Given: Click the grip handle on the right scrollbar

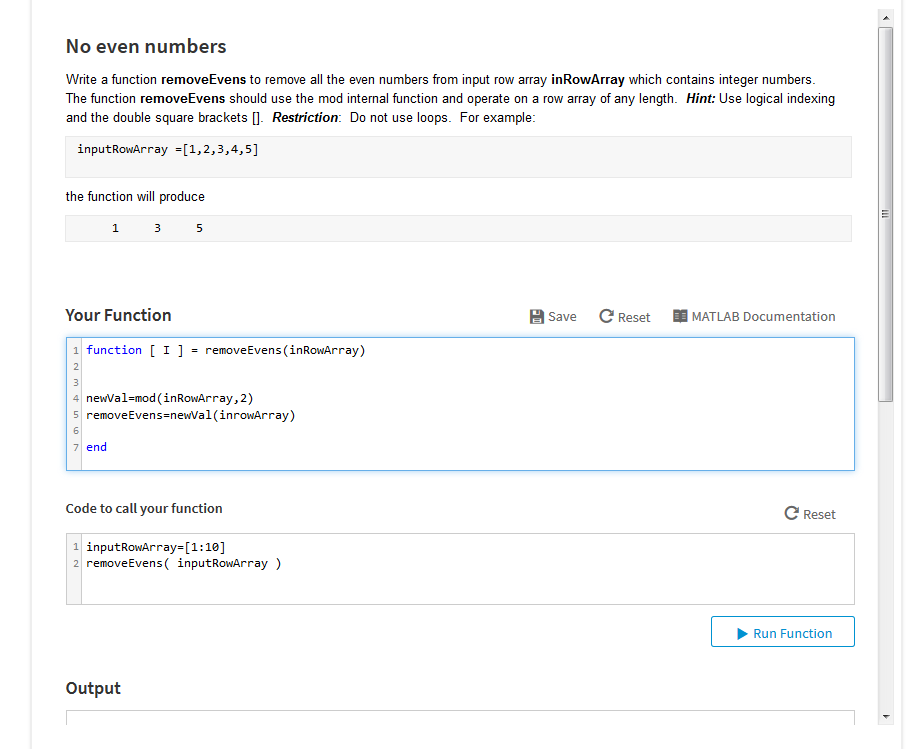Looking at the screenshot, I should pyautogui.click(x=885, y=213).
